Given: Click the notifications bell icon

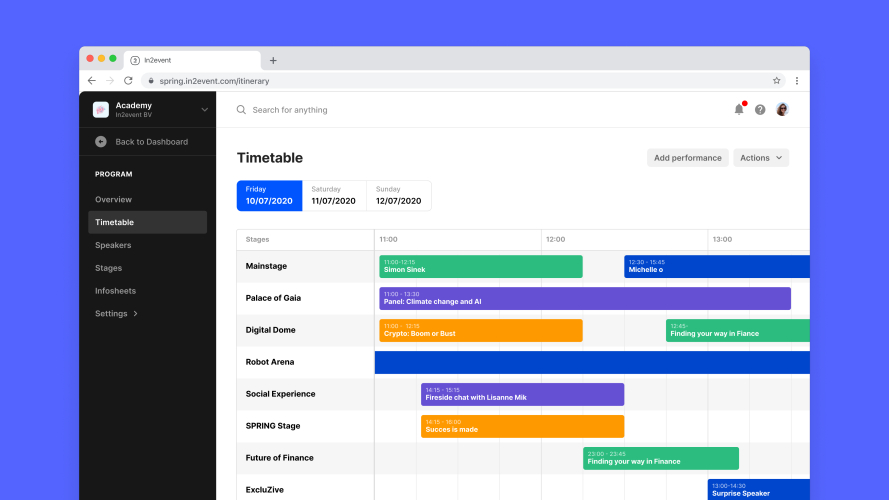Looking at the screenshot, I should [x=739, y=109].
